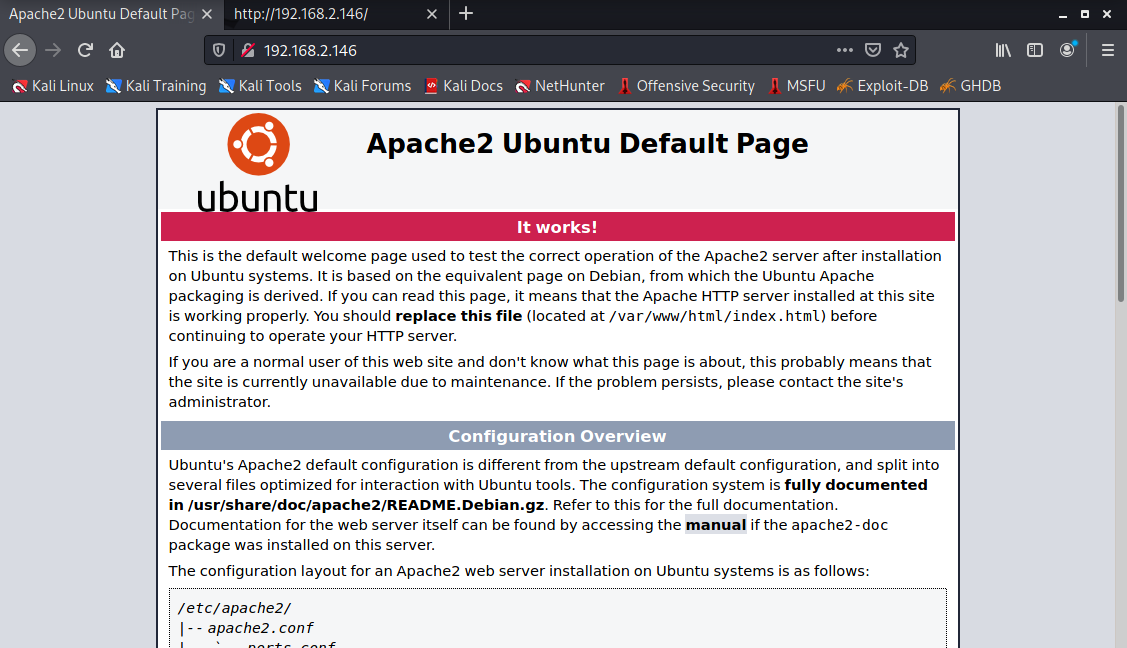Minimize the Firefox window

click(x=1063, y=14)
